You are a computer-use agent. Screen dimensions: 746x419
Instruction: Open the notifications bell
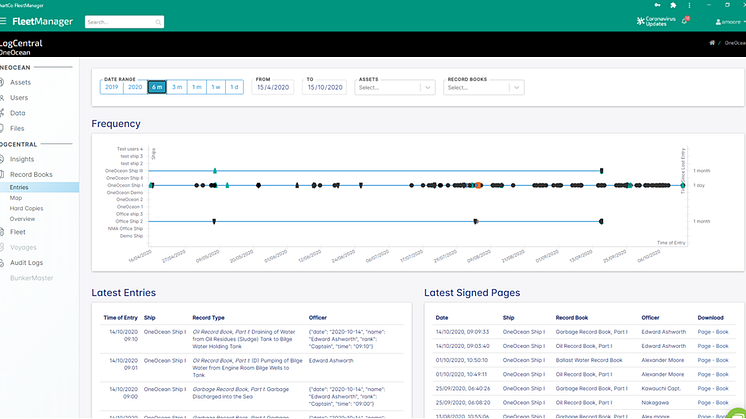[685, 21]
